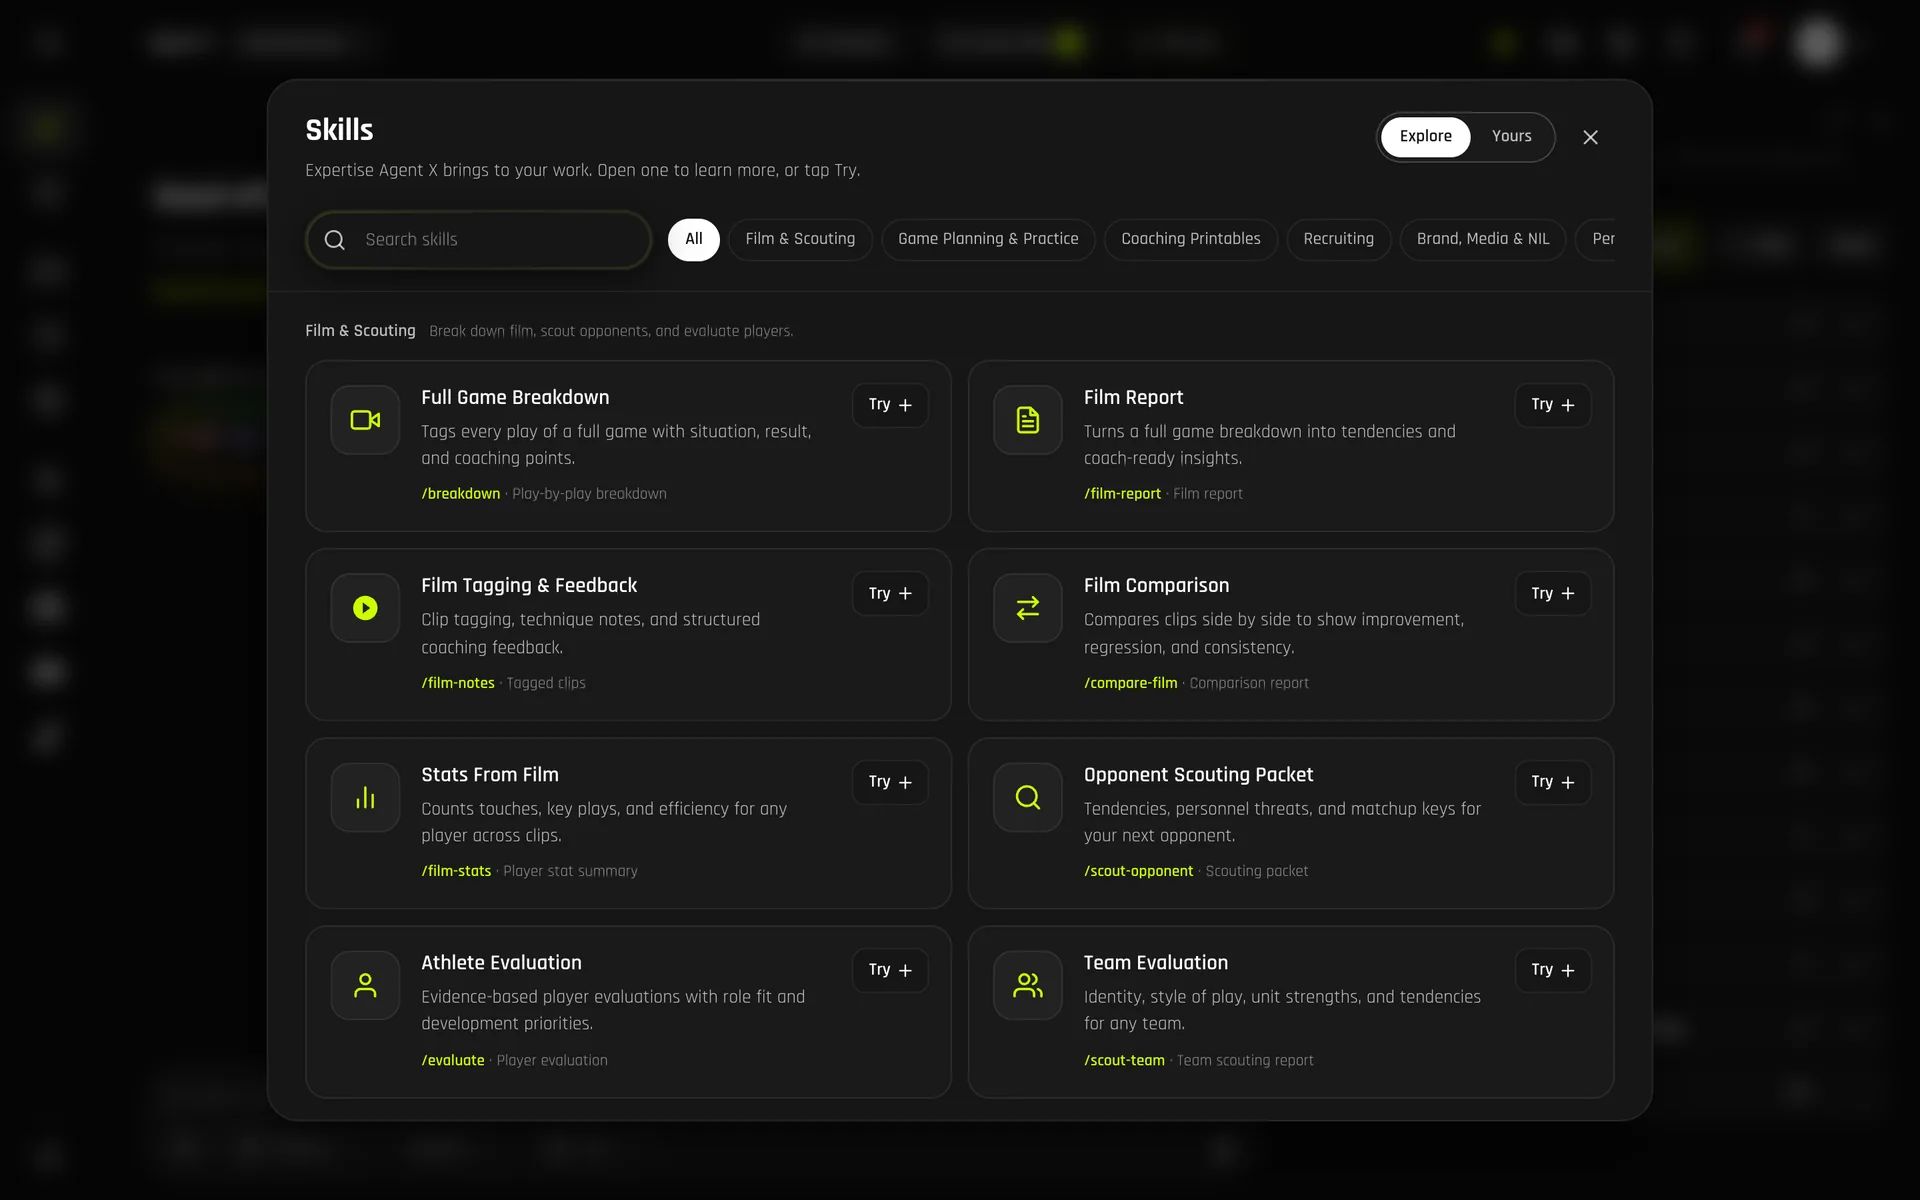This screenshot has height=1200, width=1920.
Task: Try the Film Report skill
Action: coord(1552,405)
